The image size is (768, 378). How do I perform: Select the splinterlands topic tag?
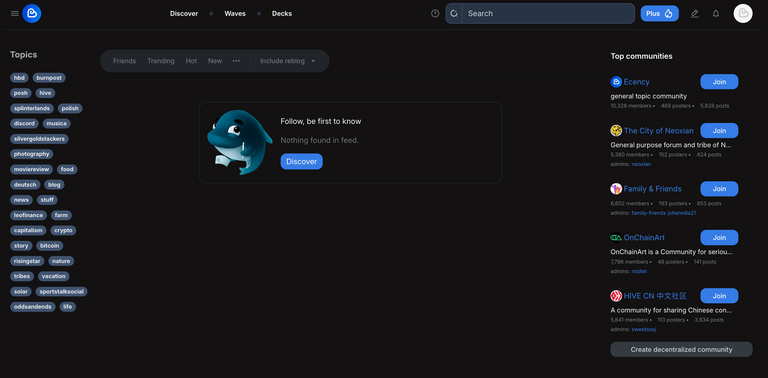[32, 108]
